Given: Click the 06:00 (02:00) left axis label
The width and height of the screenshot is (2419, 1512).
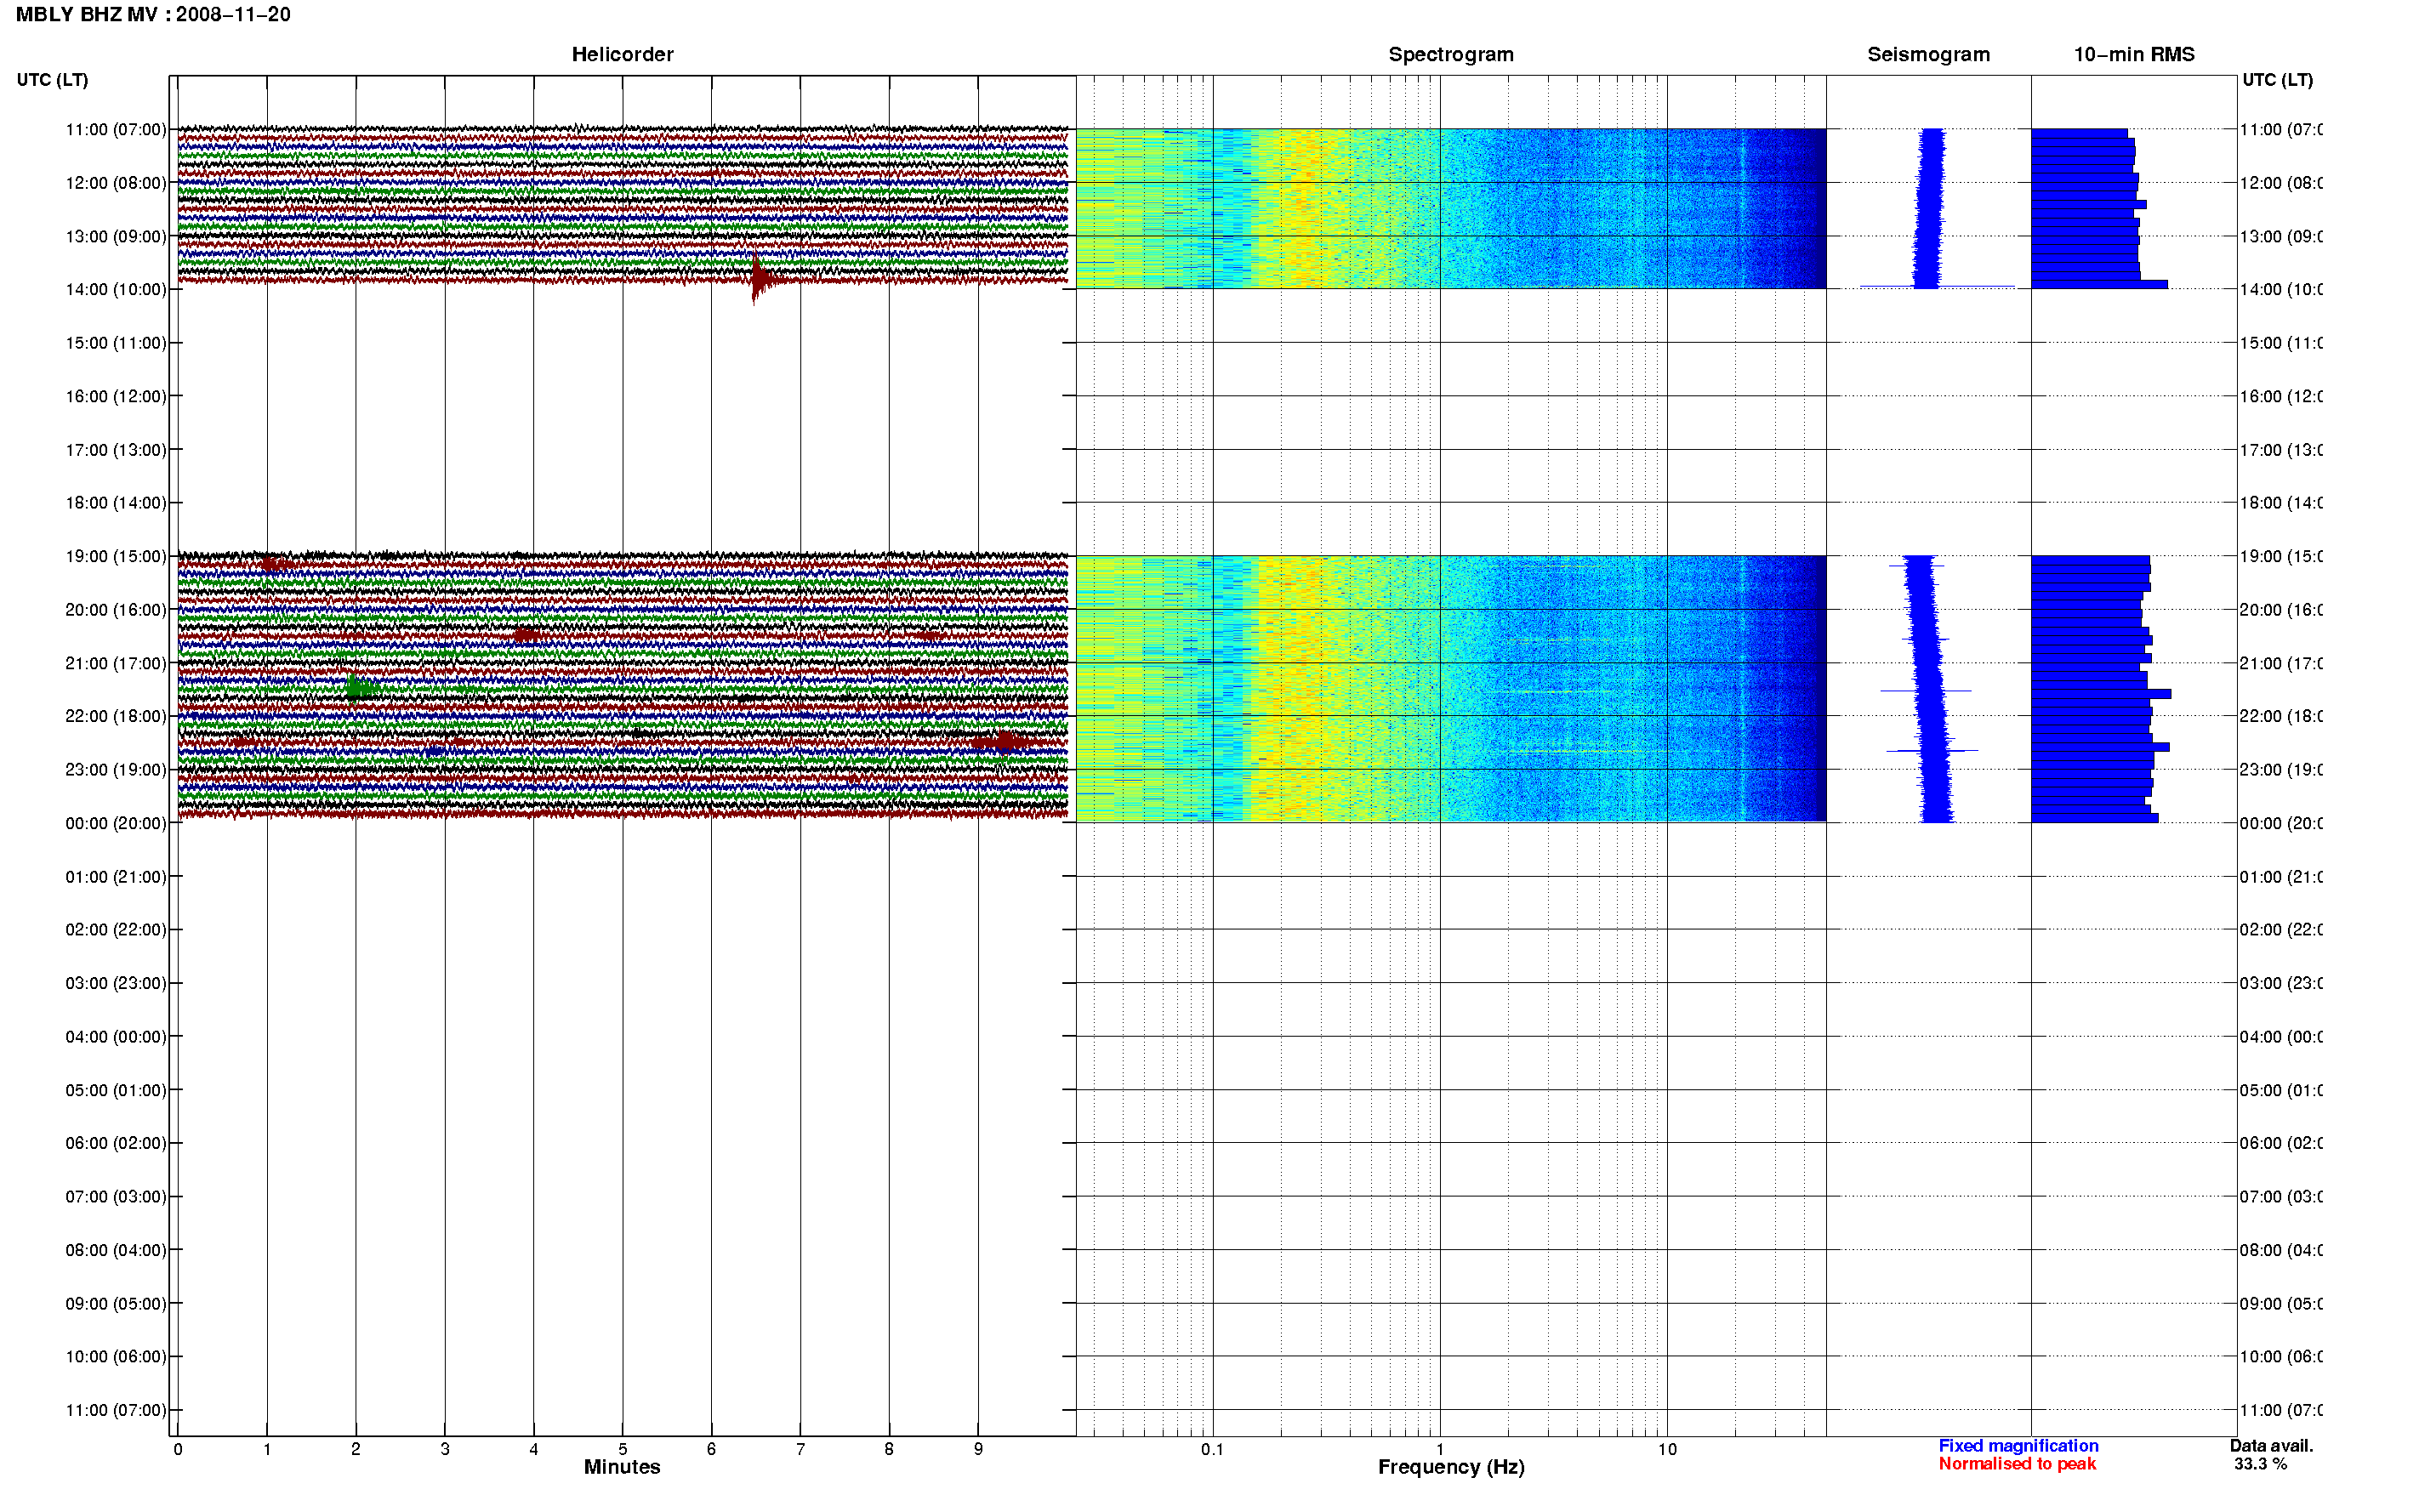Looking at the screenshot, I should (116, 1143).
